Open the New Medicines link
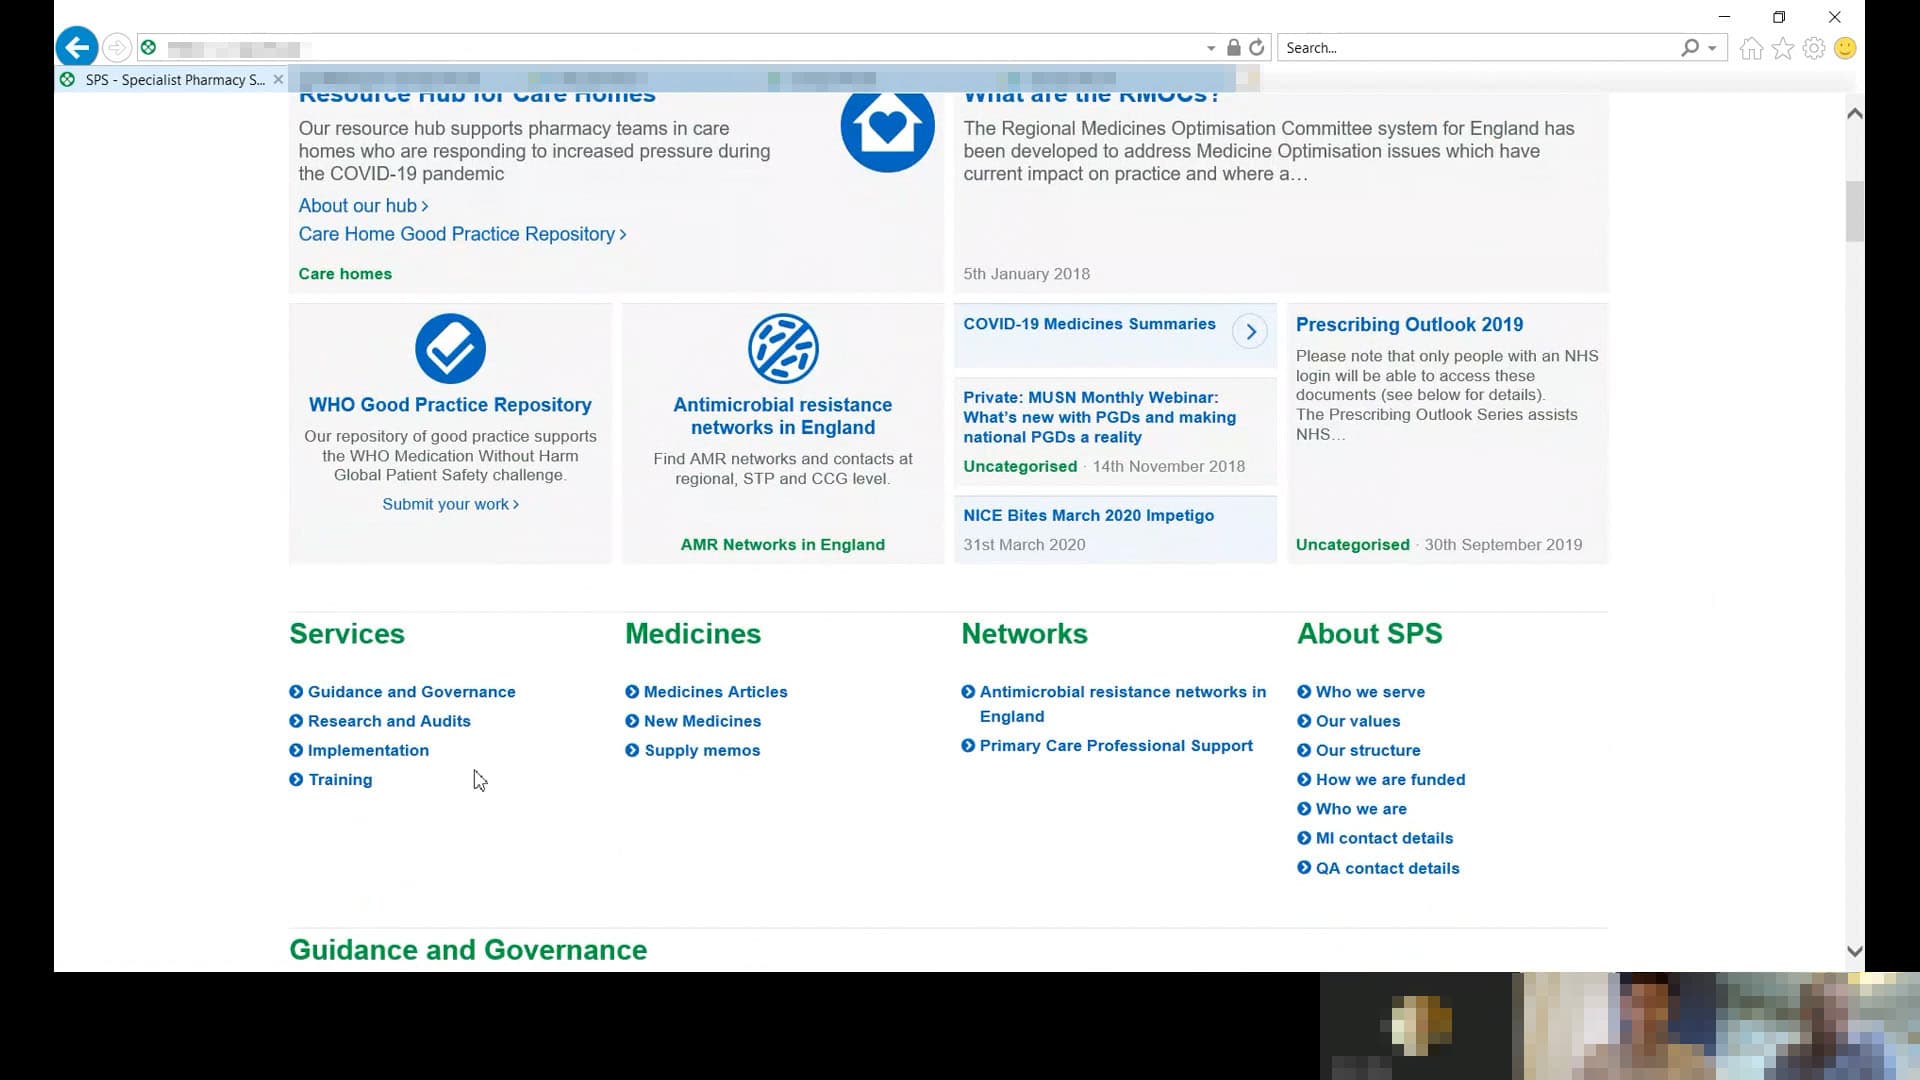The height and width of the screenshot is (1080, 1920). click(x=702, y=720)
